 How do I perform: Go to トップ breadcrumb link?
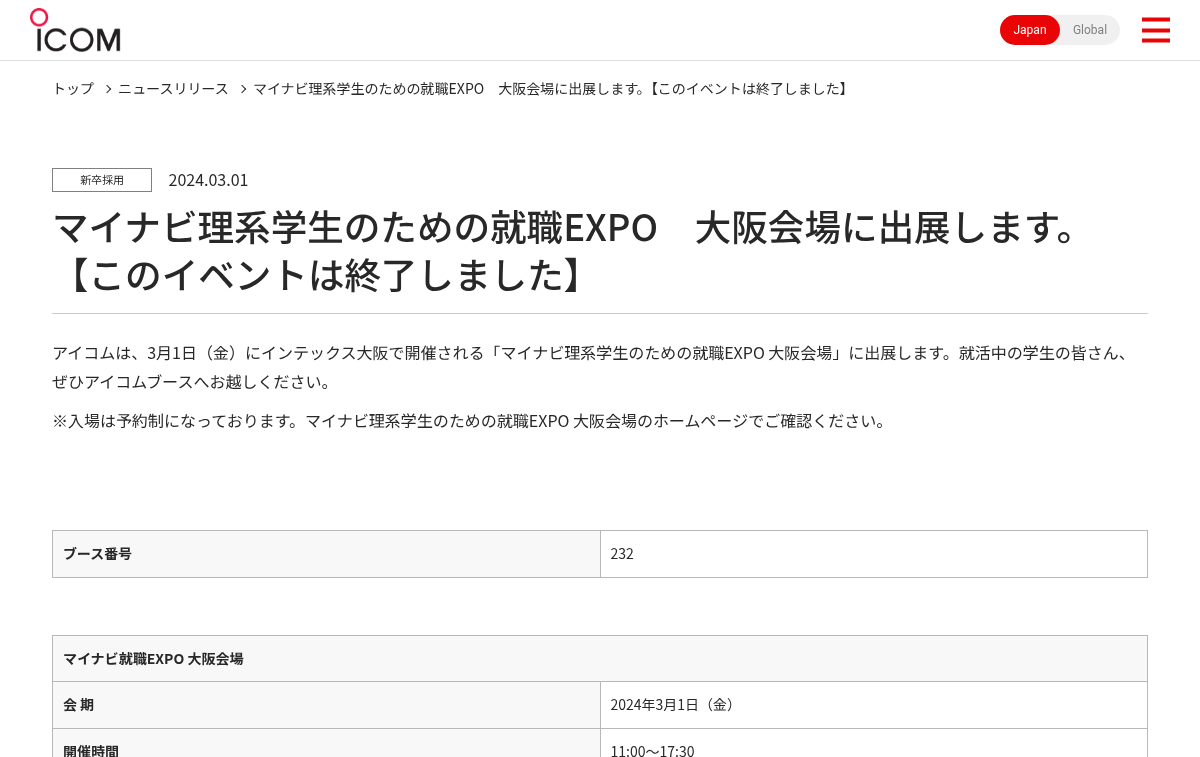[73, 89]
